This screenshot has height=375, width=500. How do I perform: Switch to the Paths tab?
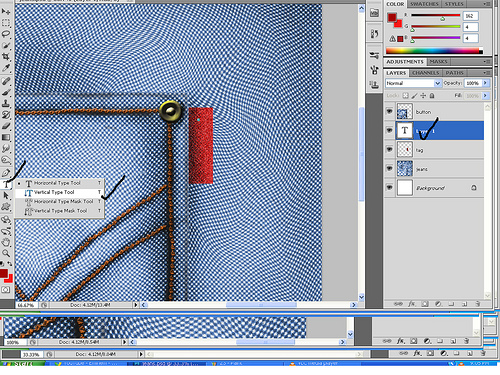tap(454, 73)
